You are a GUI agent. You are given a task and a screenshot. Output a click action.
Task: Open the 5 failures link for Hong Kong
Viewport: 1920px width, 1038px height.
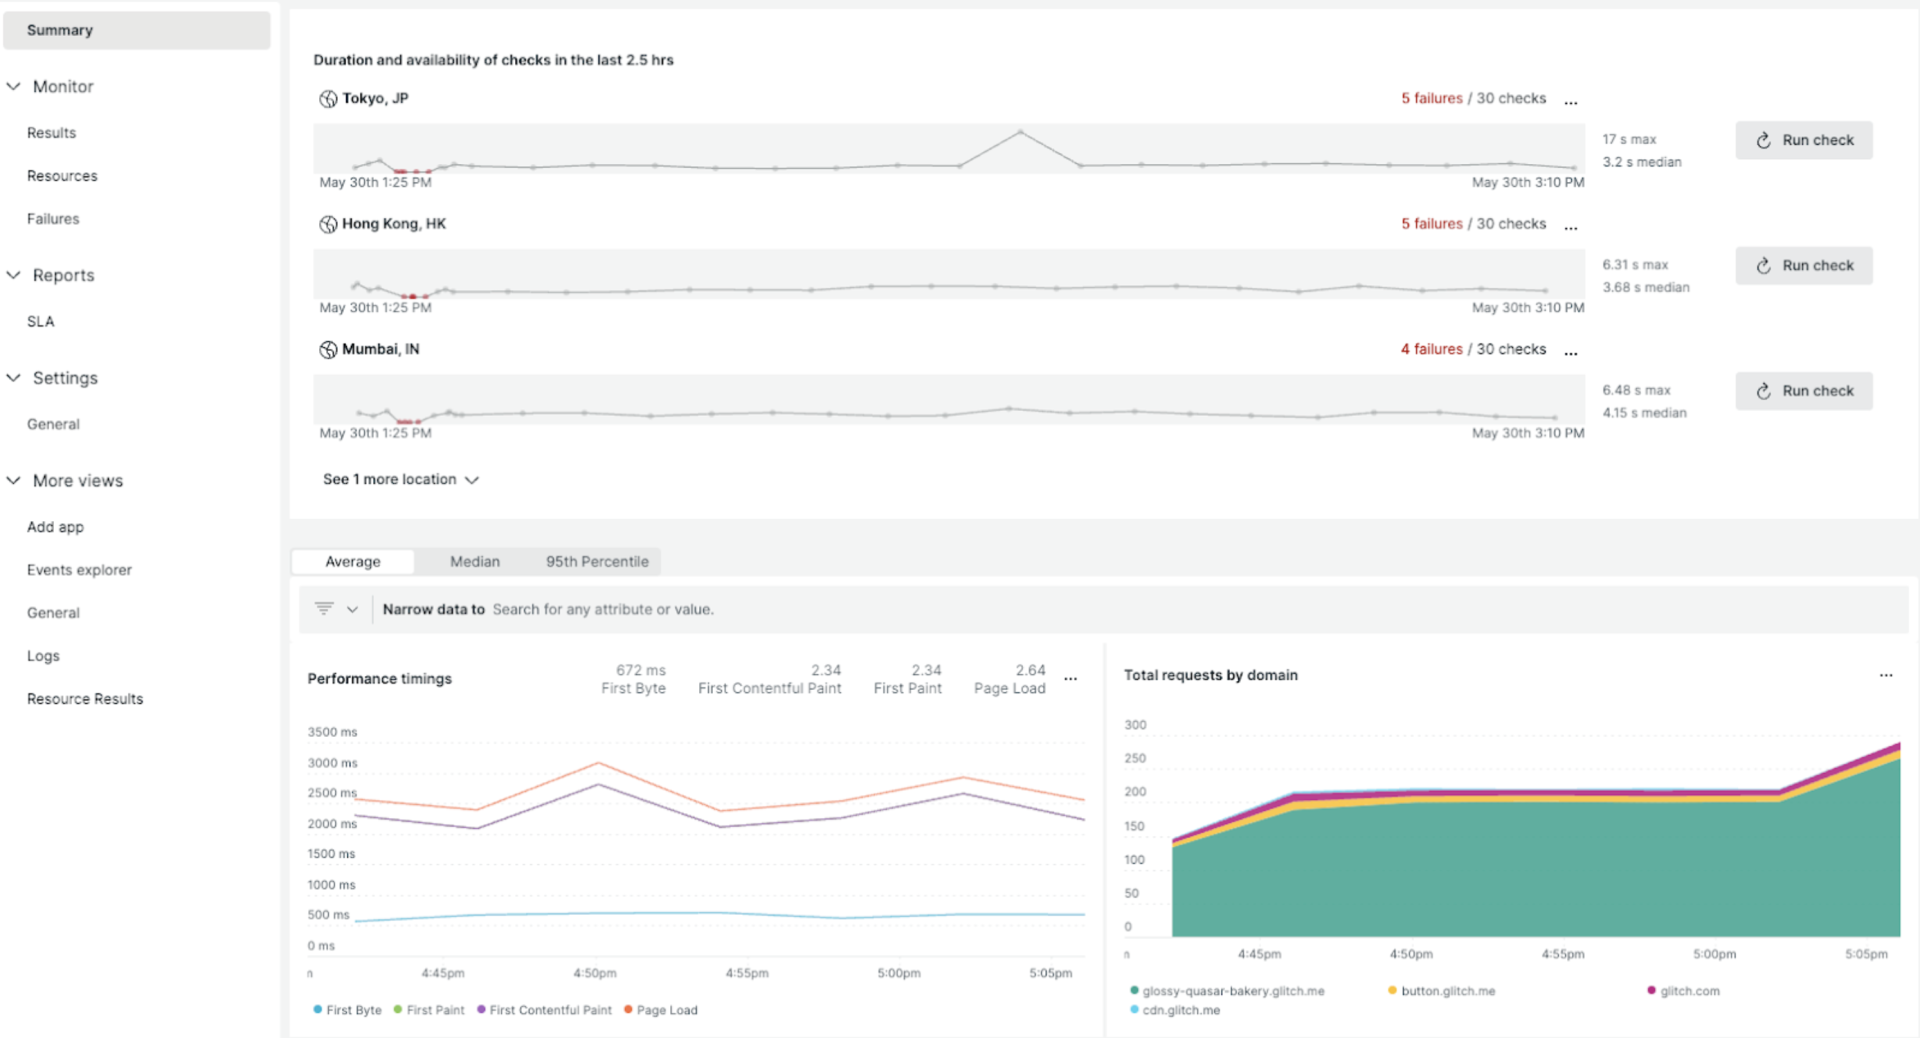[x=1431, y=224]
